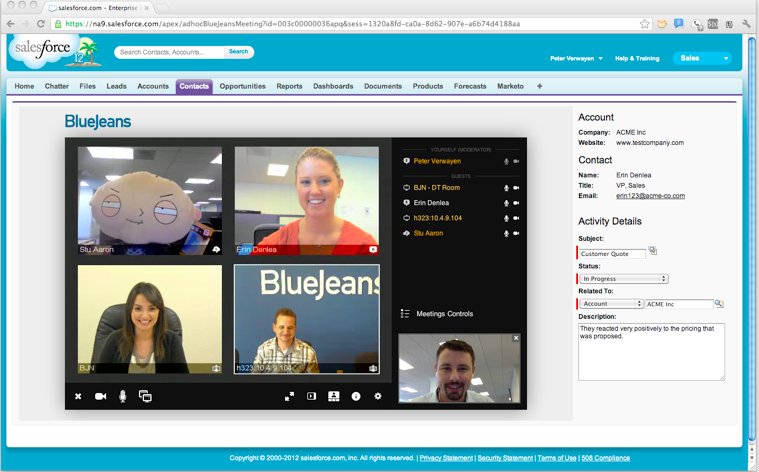The width and height of the screenshot is (759, 472).
Task: Open the Terms of Use link
Action: (557, 458)
